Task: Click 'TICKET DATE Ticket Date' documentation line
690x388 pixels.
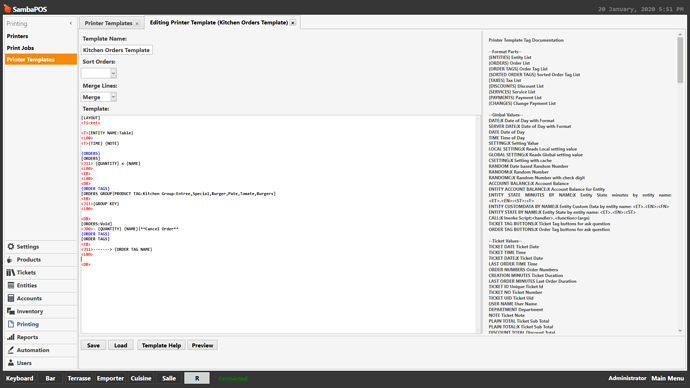Action: [x=514, y=247]
